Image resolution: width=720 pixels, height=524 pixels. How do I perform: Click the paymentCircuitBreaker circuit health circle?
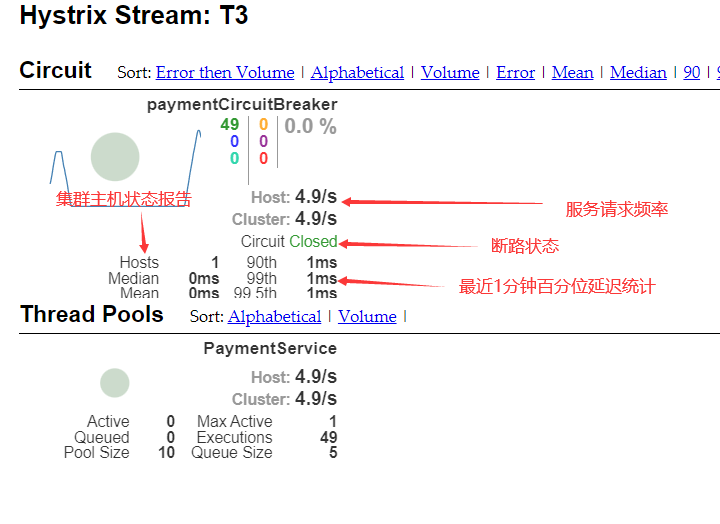115,157
